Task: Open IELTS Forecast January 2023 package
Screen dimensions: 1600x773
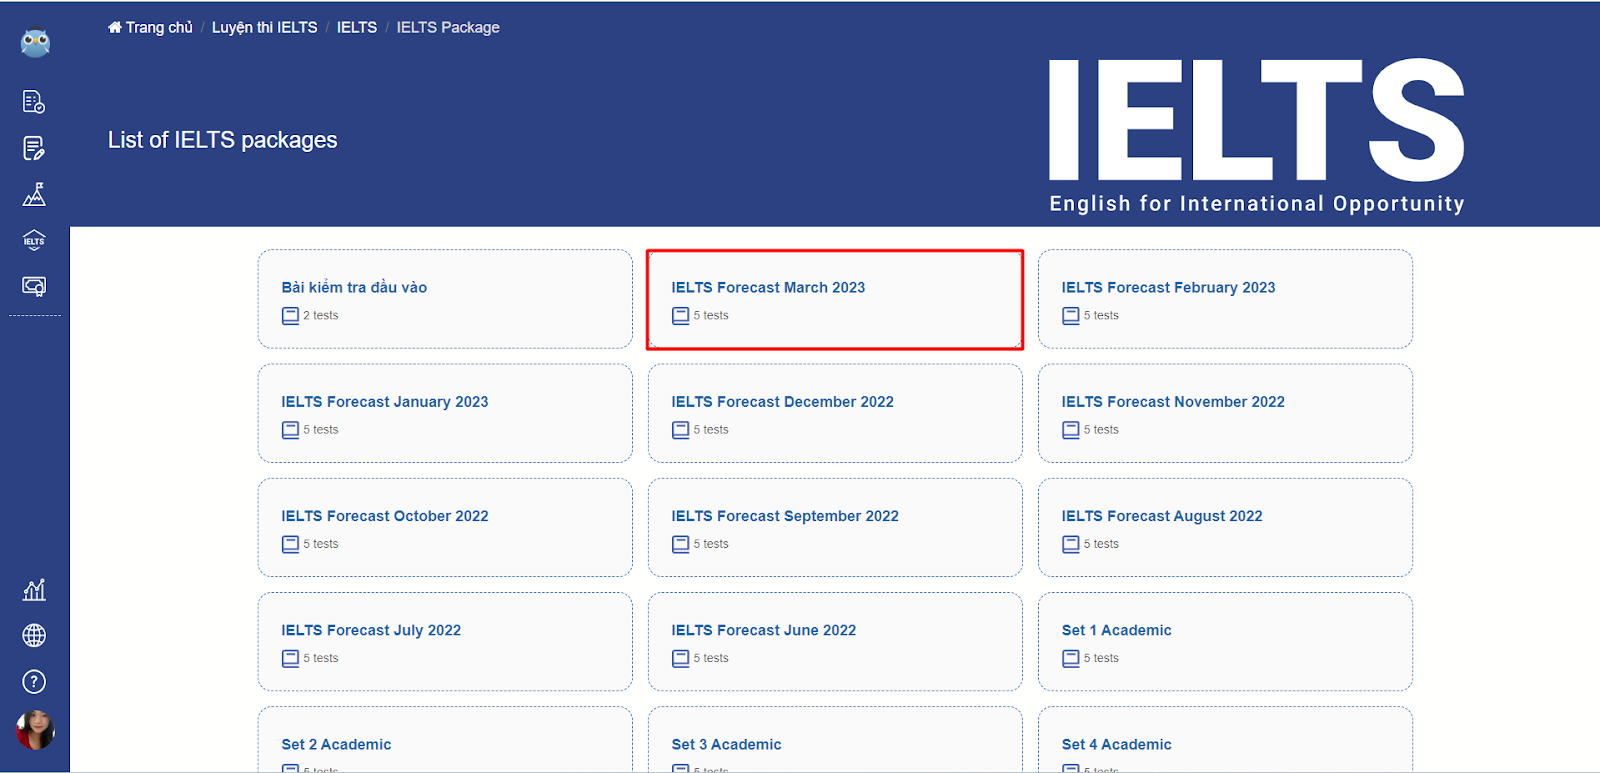Action: [445, 413]
